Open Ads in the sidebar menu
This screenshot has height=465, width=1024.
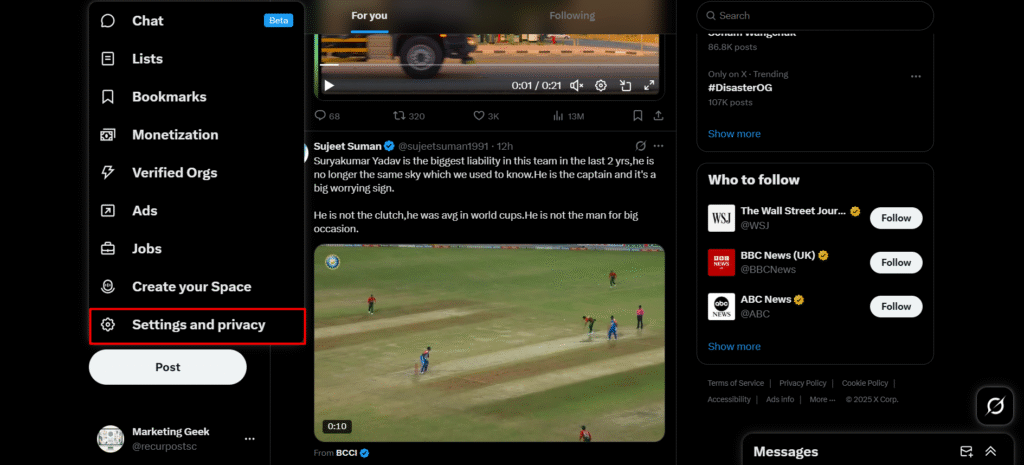[x=197, y=210]
